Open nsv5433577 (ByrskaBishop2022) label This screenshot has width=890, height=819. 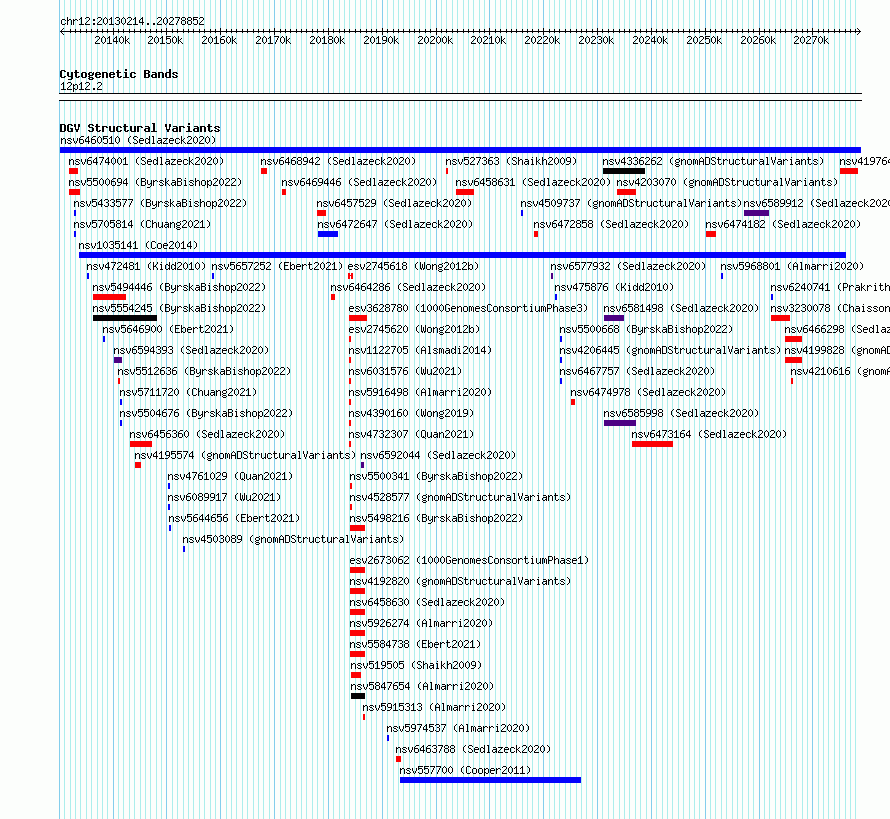[160, 203]
